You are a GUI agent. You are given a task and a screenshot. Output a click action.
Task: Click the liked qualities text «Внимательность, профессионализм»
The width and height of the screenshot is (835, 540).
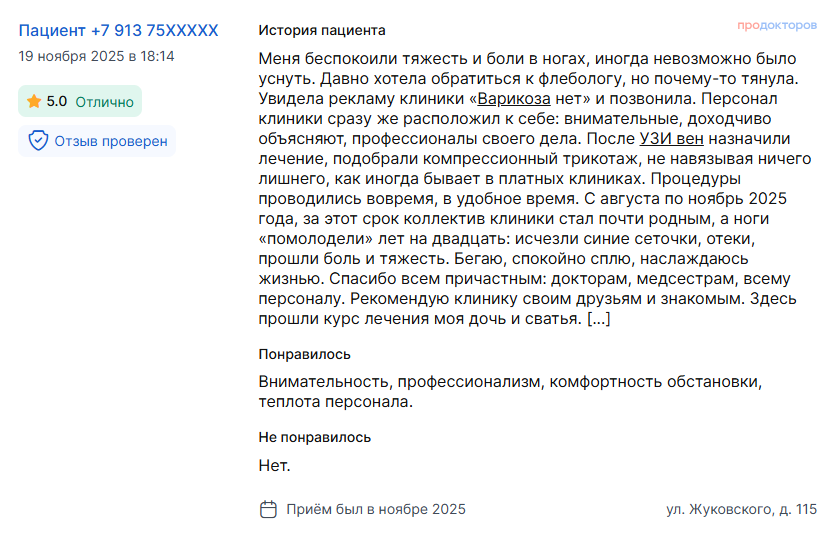pyautogui.click(x=401, y=381)
